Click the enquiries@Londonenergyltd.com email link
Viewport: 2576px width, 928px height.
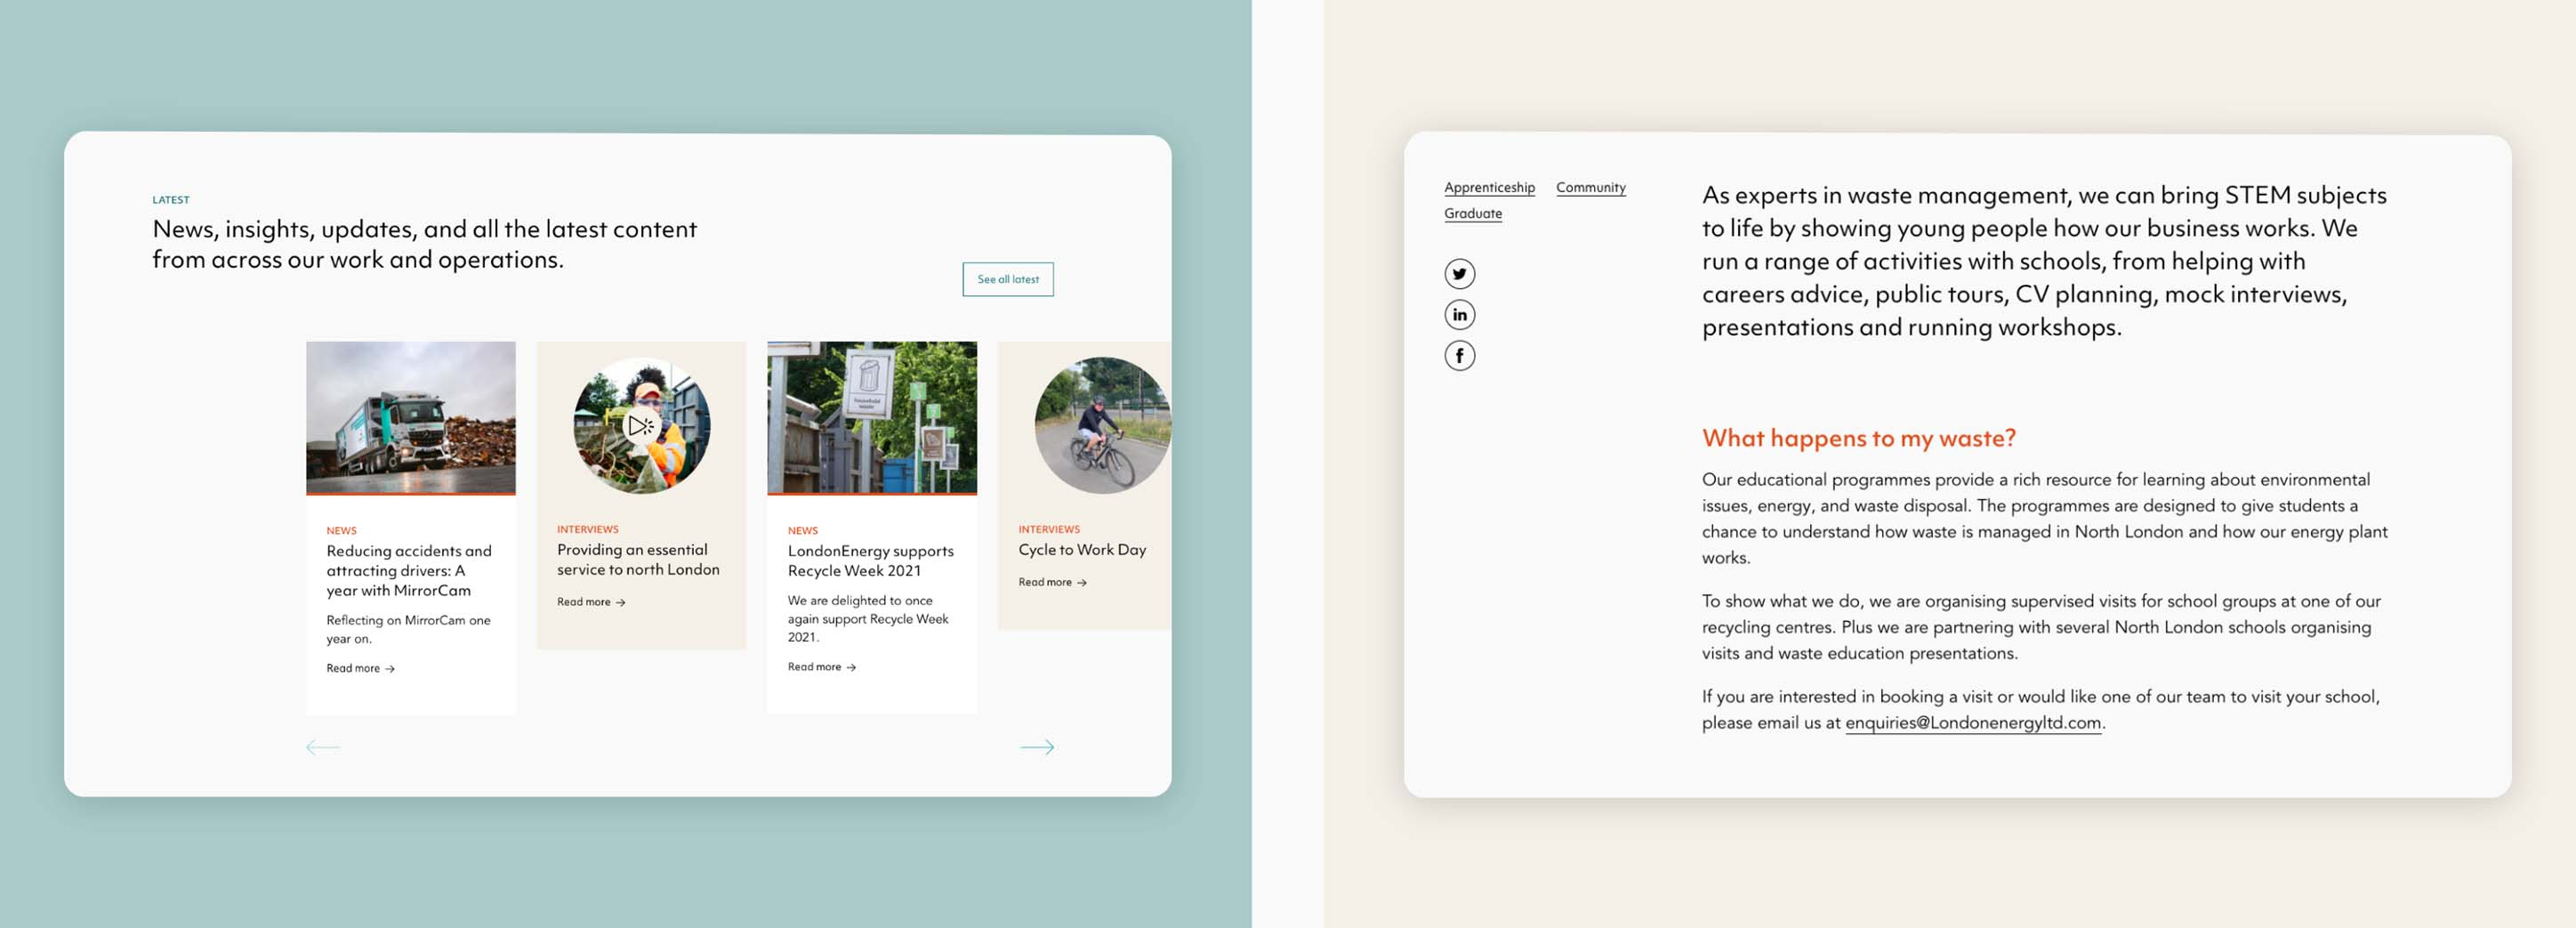coord(1972,722)
